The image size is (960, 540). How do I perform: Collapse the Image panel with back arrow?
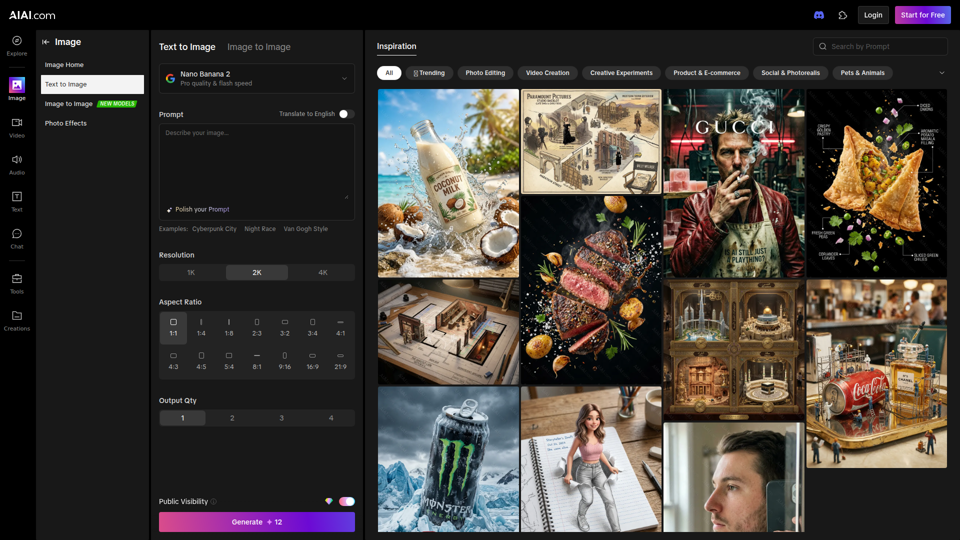tap(46, 42)
